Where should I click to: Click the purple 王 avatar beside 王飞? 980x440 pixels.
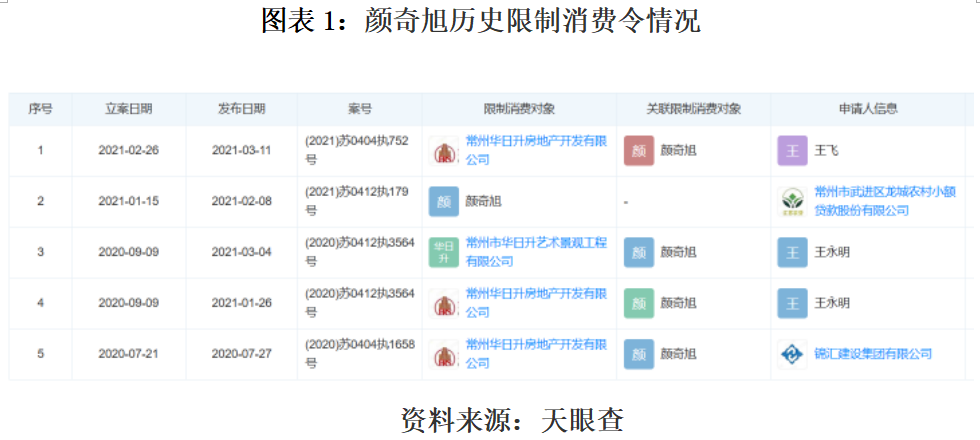point(792,151)
